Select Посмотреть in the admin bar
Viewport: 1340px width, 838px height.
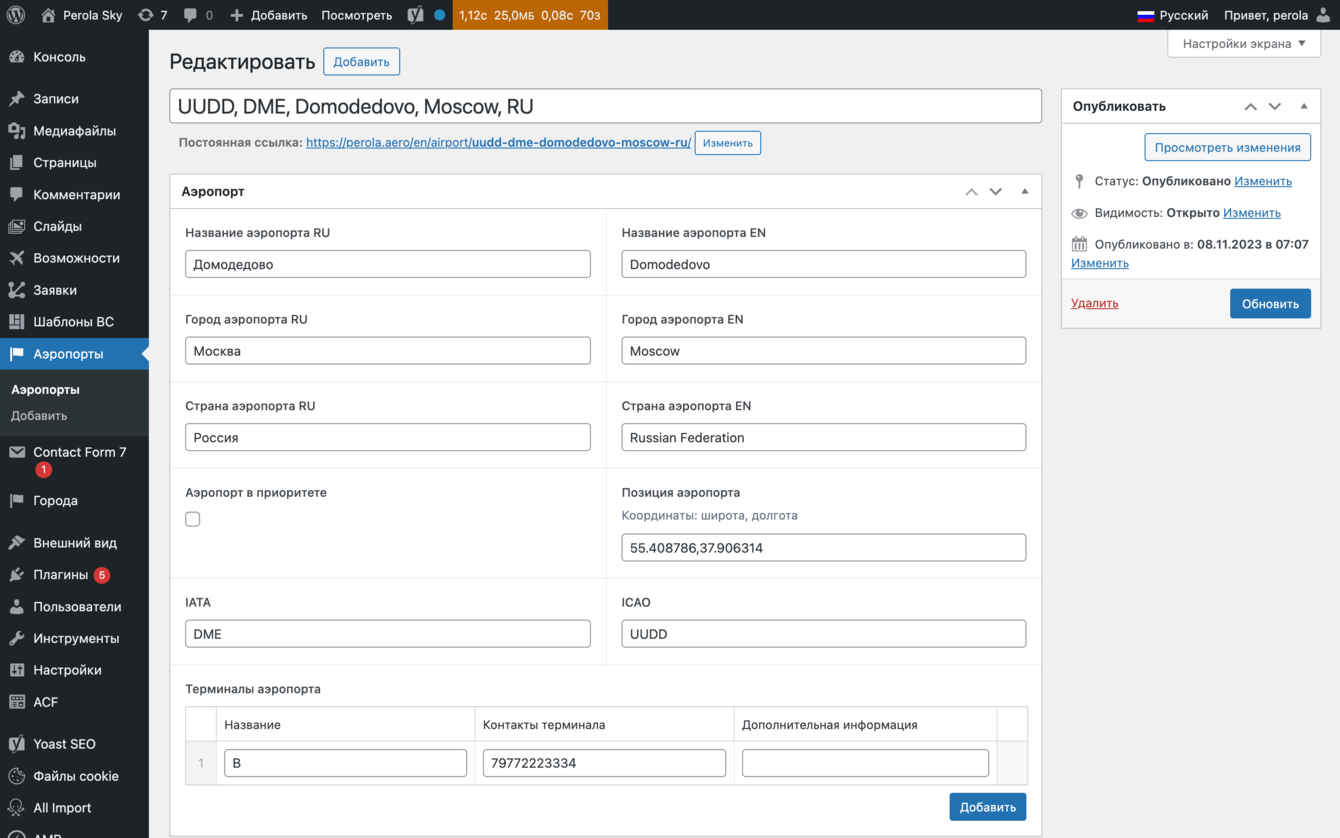pyautogui.click(x=356, y=15)
